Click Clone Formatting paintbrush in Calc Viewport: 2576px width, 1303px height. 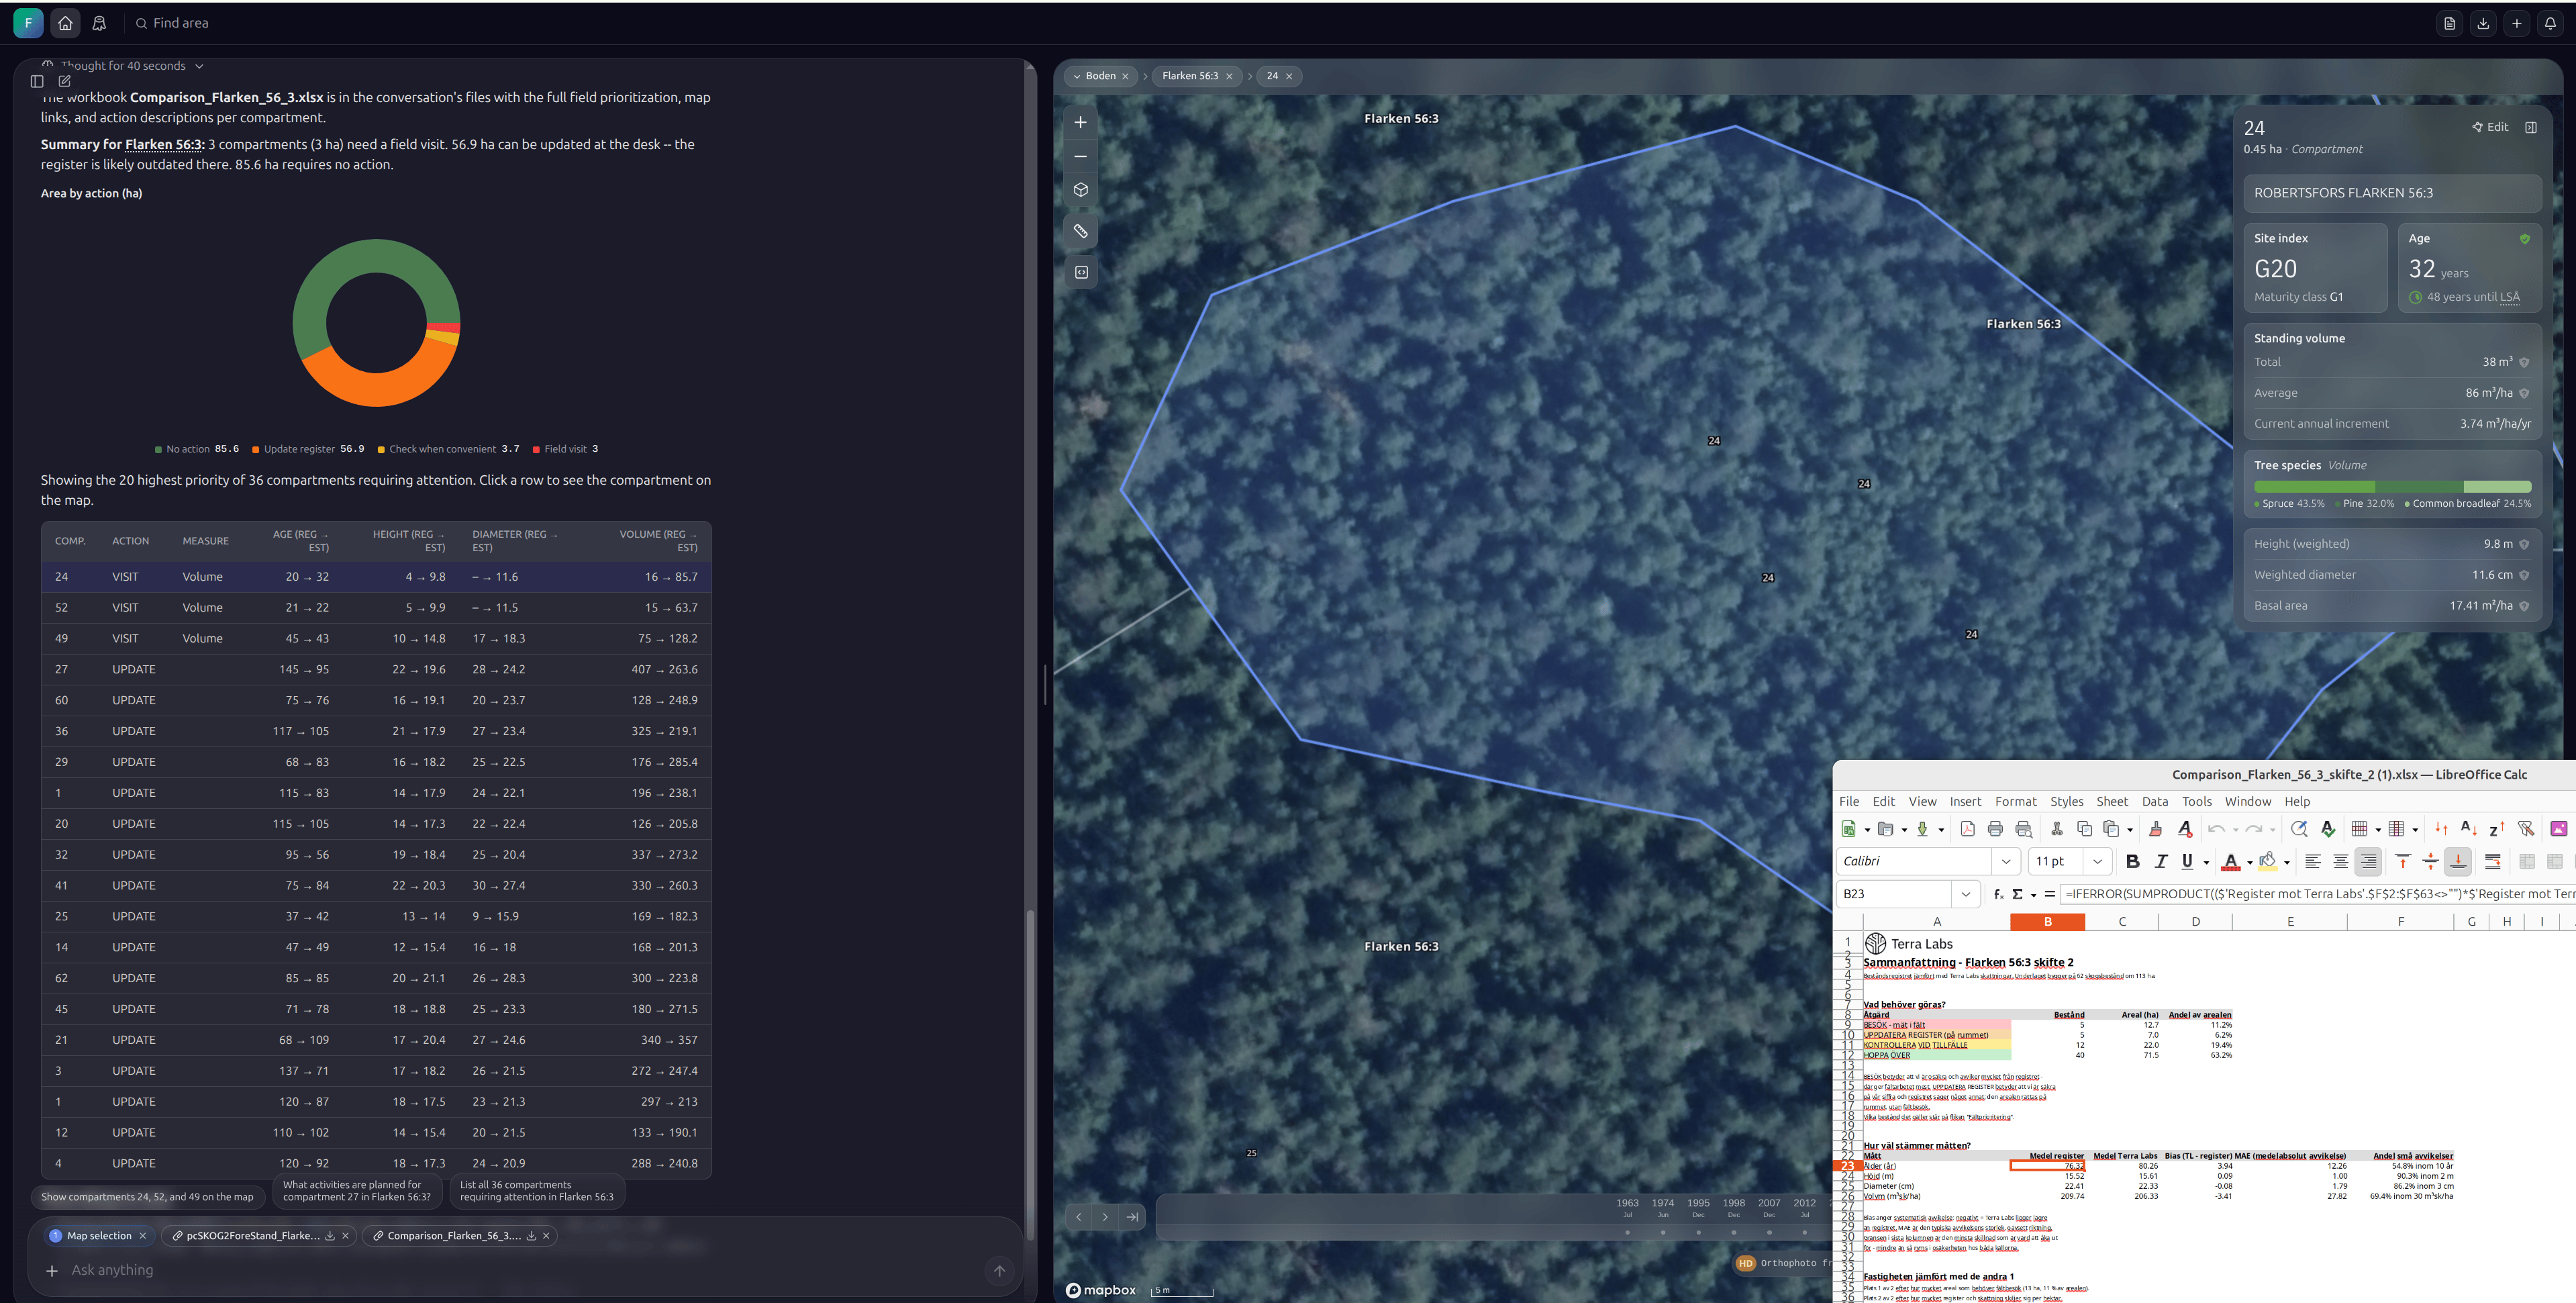2156,829
